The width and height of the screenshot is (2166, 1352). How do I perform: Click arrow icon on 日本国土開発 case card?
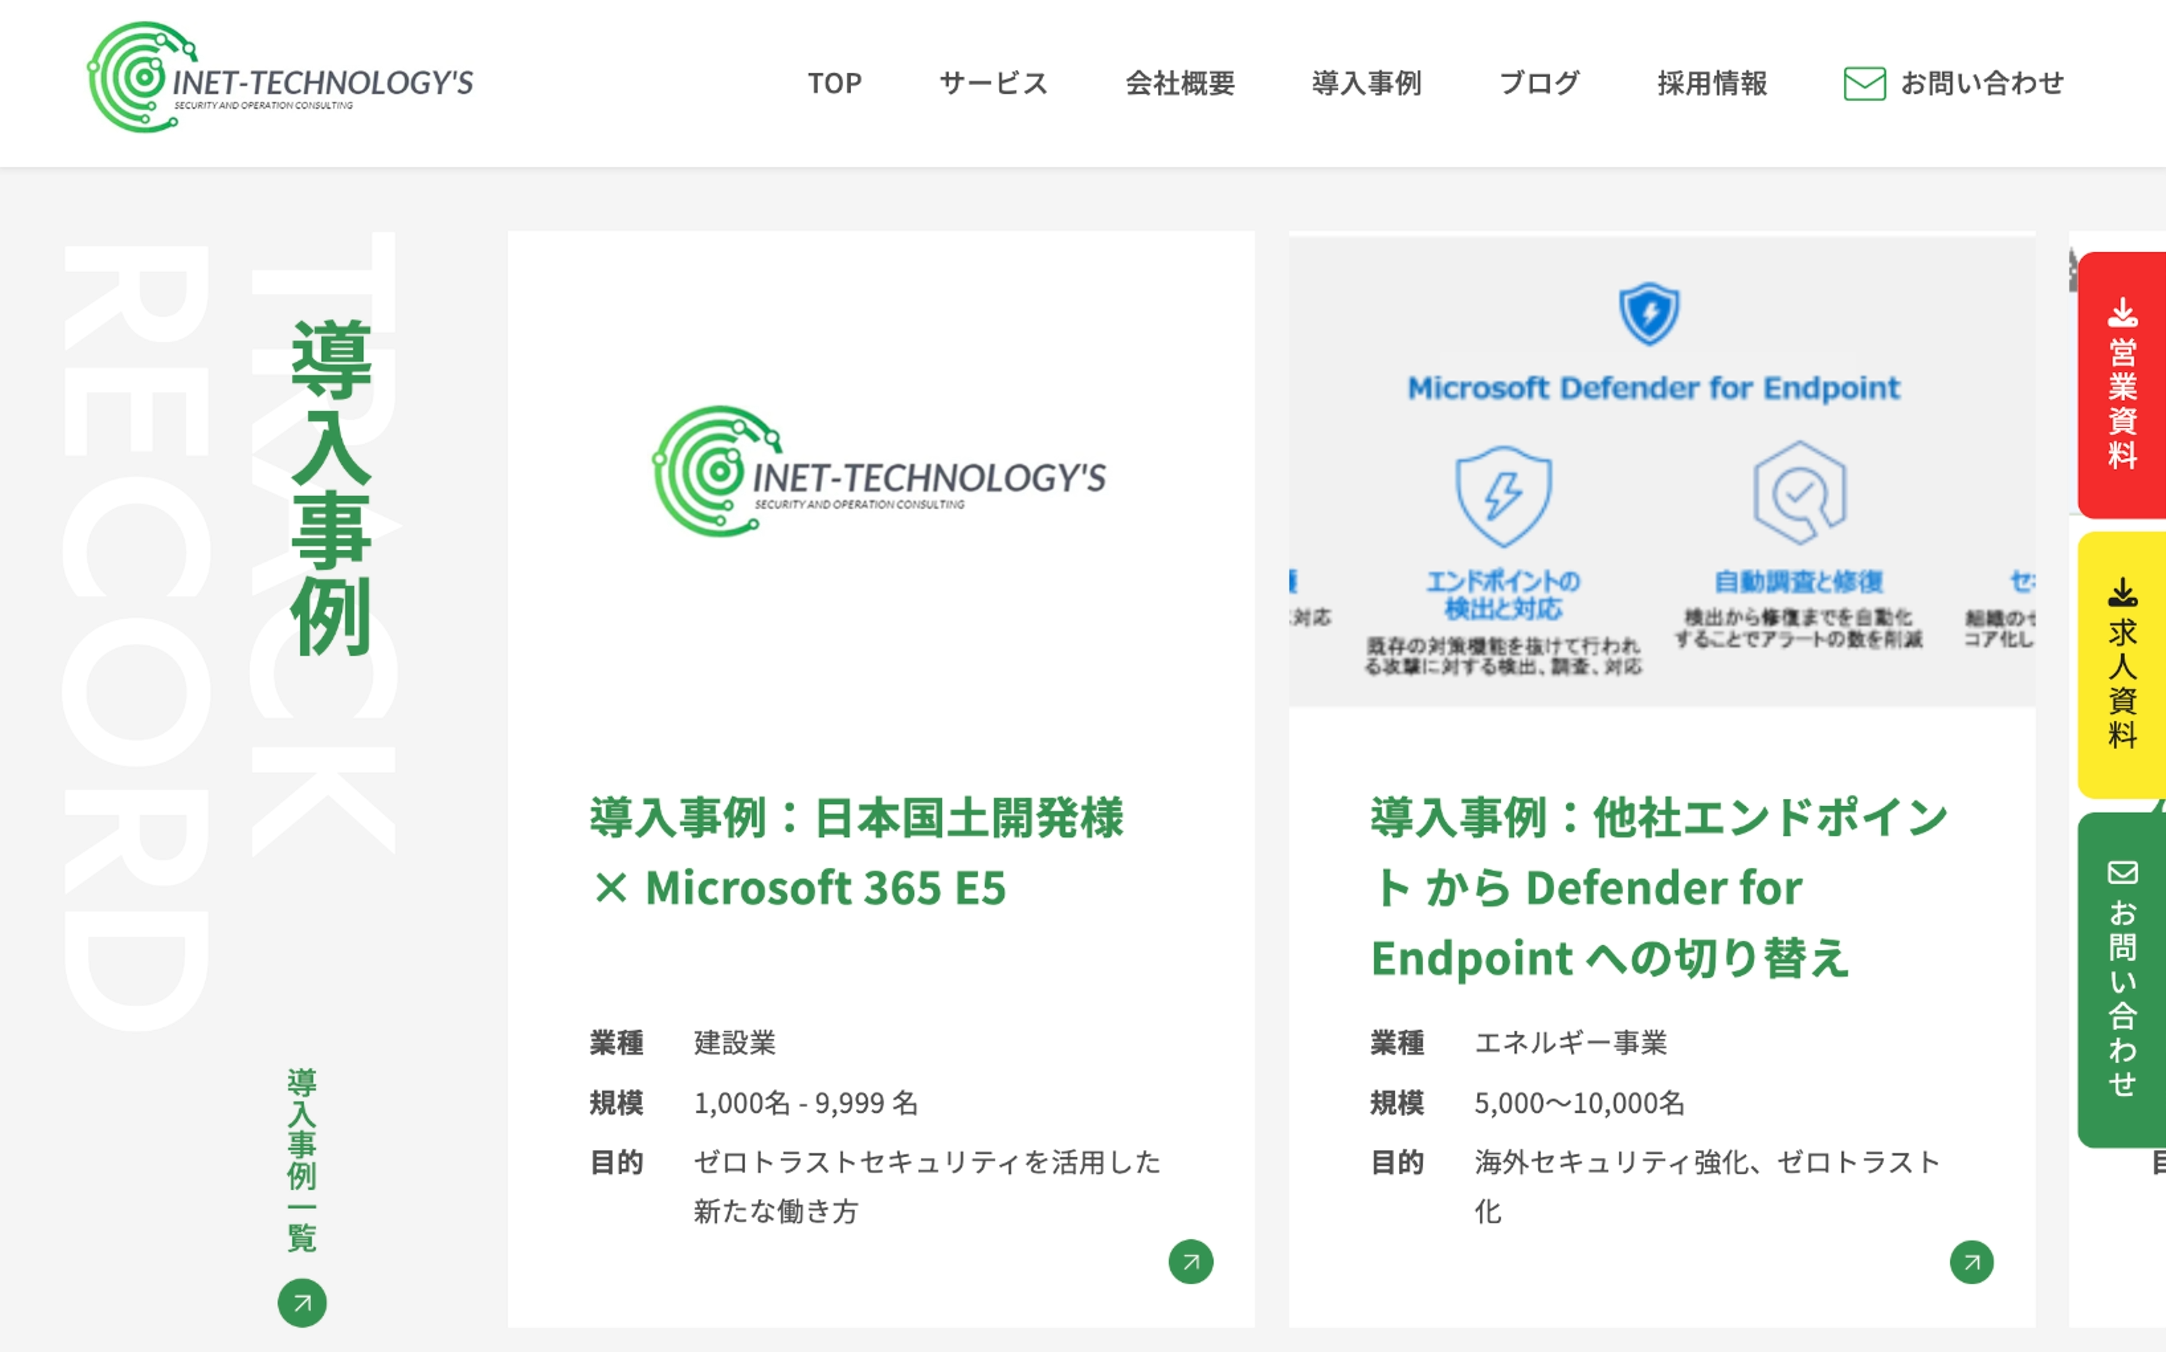pyautogui.click(x=1190, y=1262)
